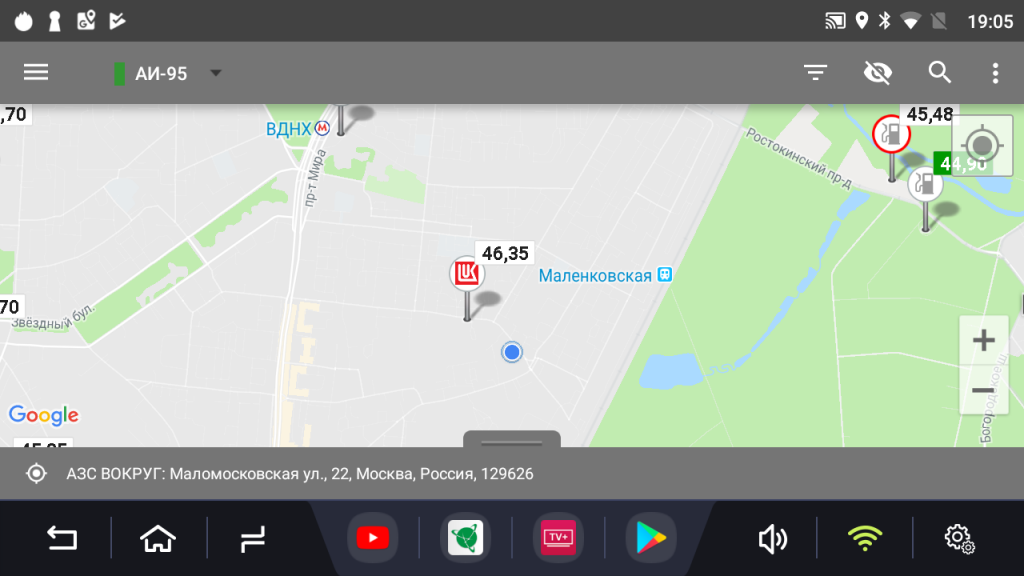Toggle the crossed-eye visibility icon
1024x576 pixels.
878,72
